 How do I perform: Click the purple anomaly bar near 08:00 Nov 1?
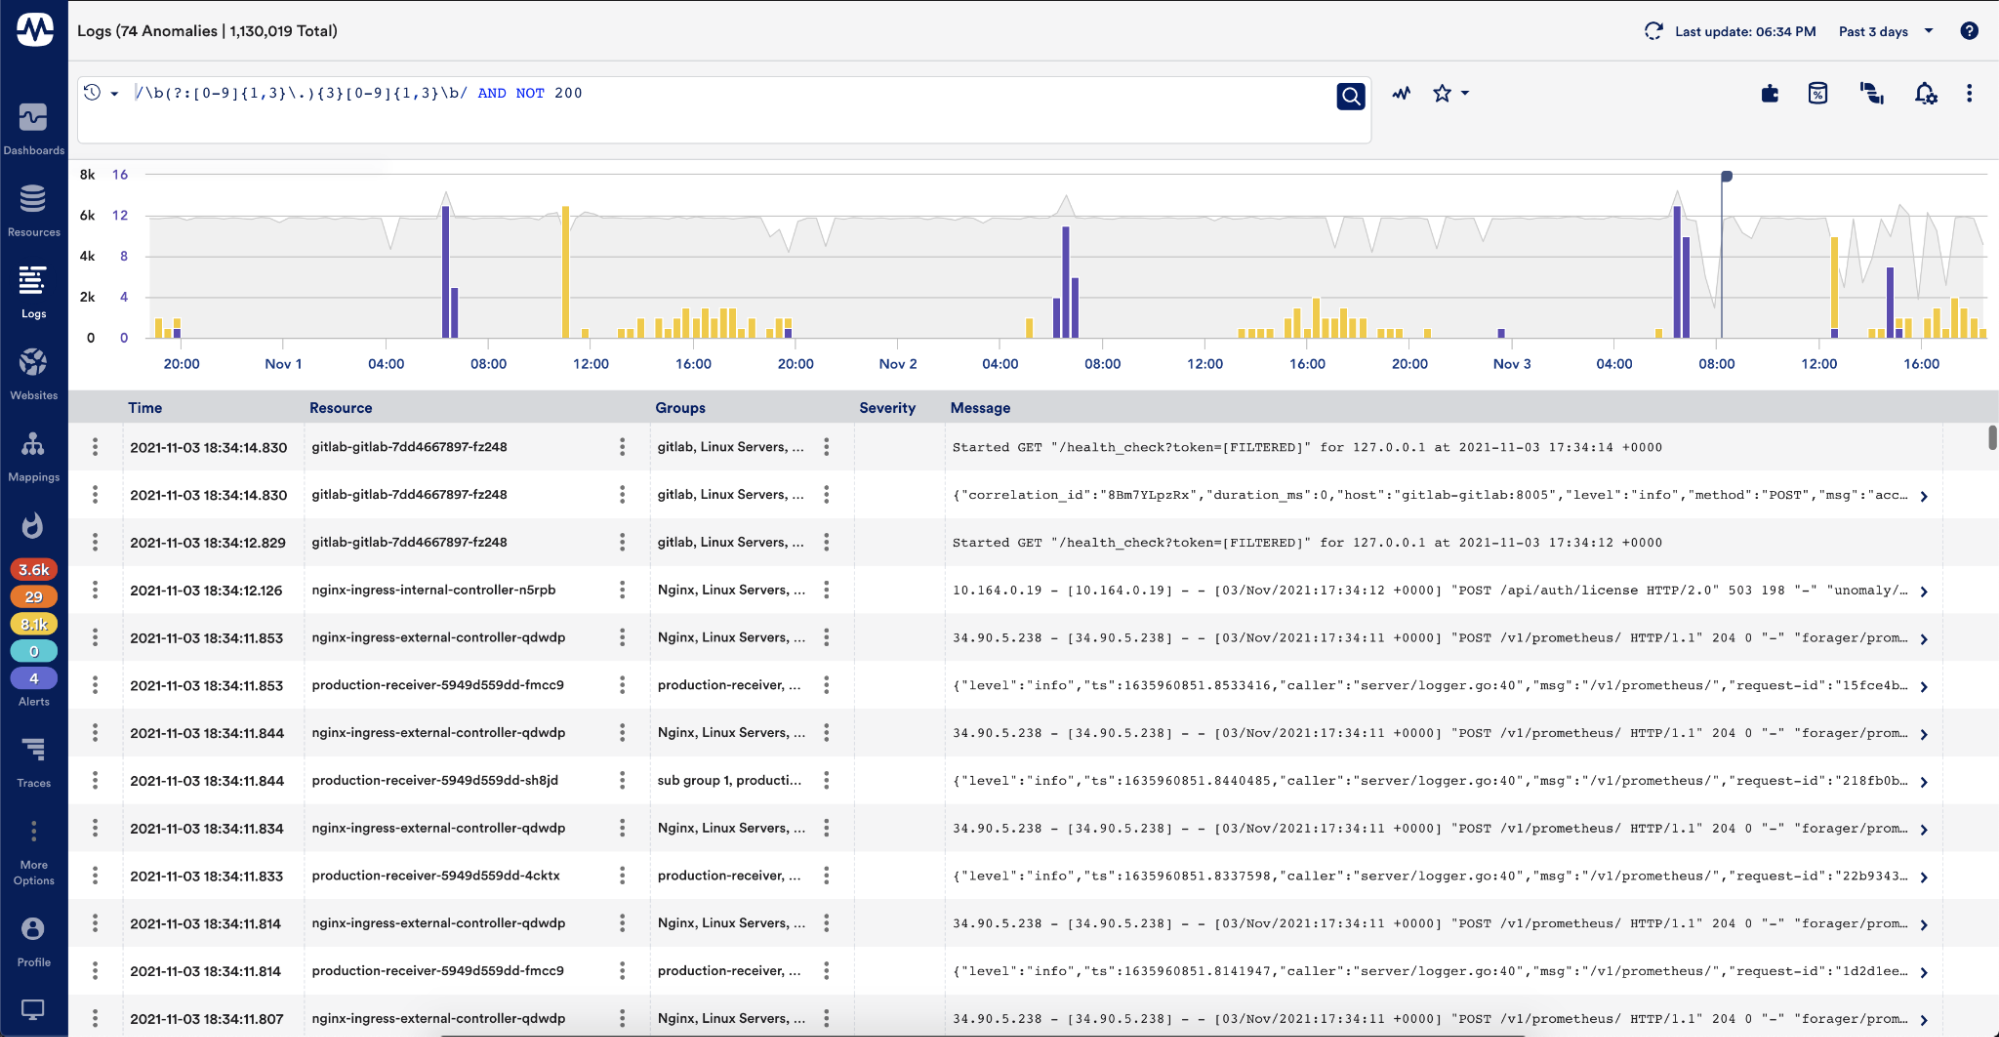[445, 272]
